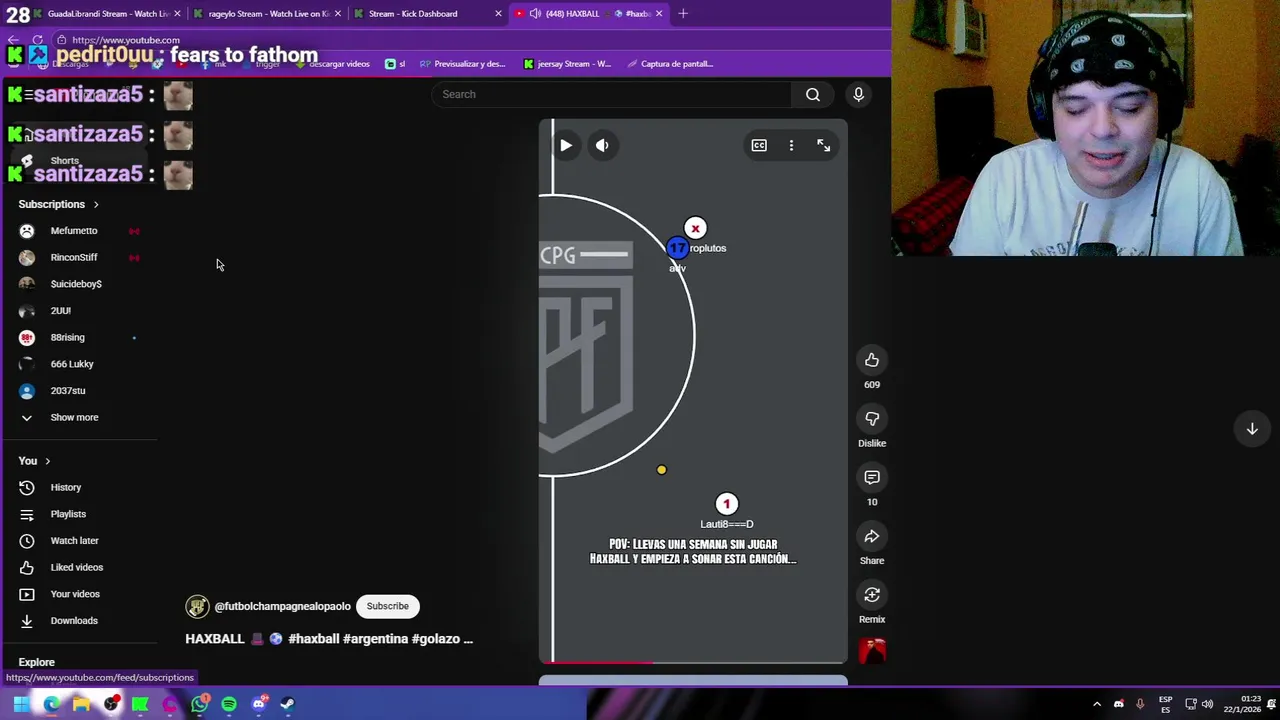
Task: Run search with the magnifier button
Action: (813, 94)
